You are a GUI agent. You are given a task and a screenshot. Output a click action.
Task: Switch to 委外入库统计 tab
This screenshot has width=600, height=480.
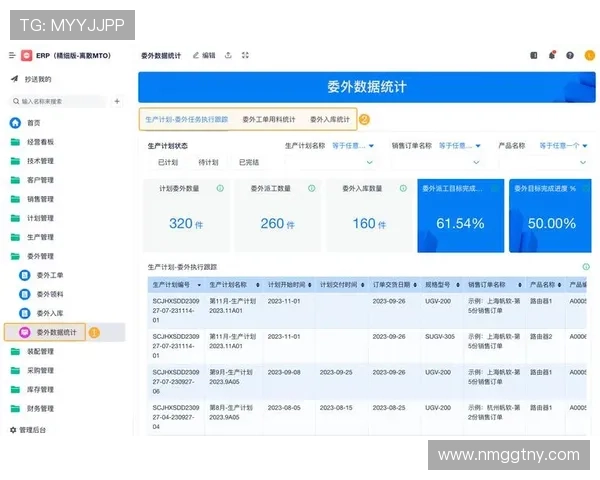point(330,119)
